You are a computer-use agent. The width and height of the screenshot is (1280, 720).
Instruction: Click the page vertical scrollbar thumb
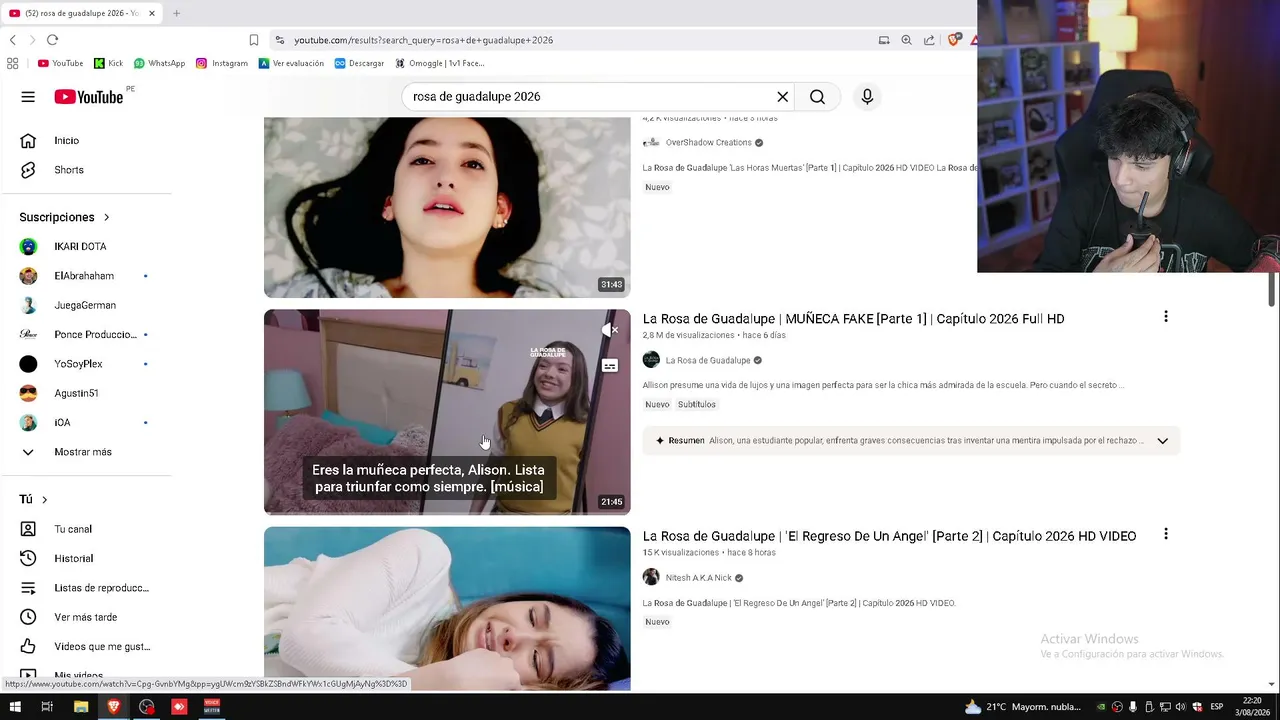point(1272,289)
